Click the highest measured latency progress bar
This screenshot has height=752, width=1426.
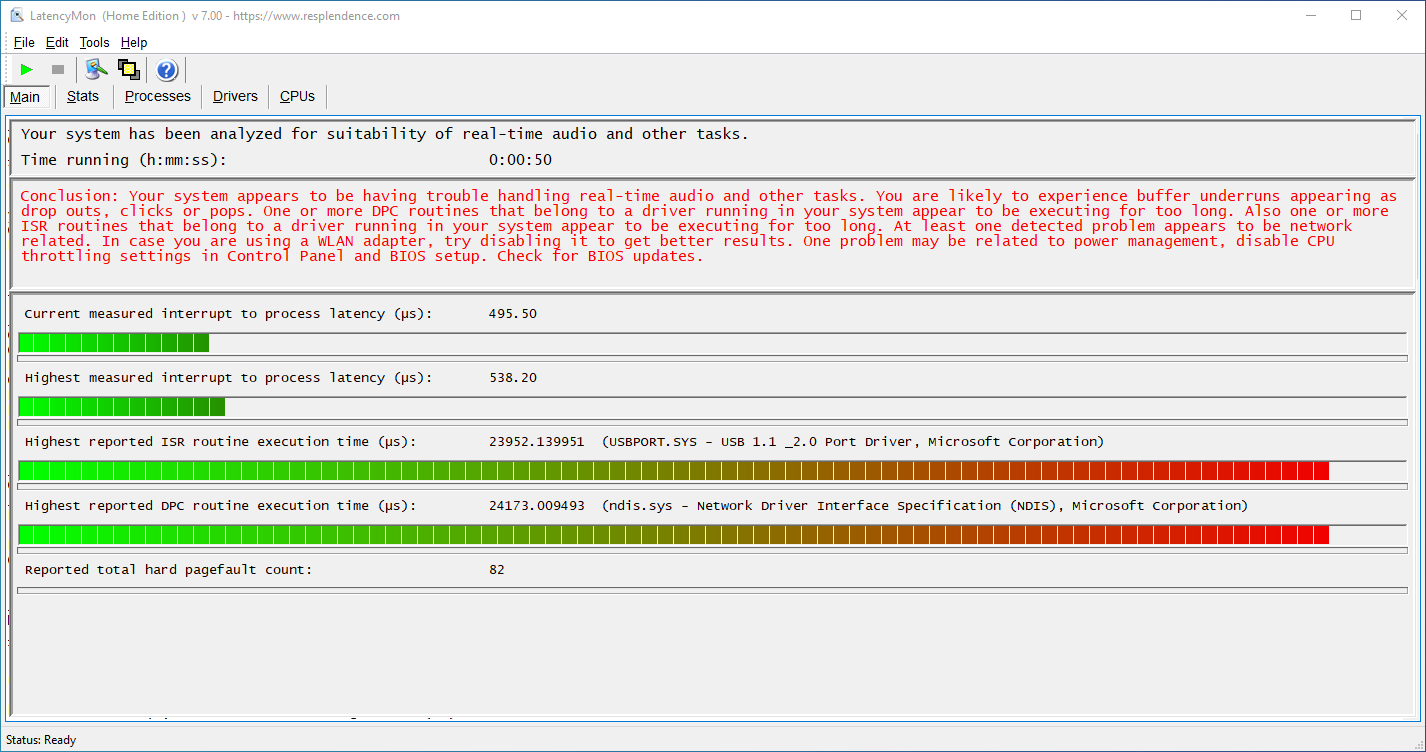[712, 407]
